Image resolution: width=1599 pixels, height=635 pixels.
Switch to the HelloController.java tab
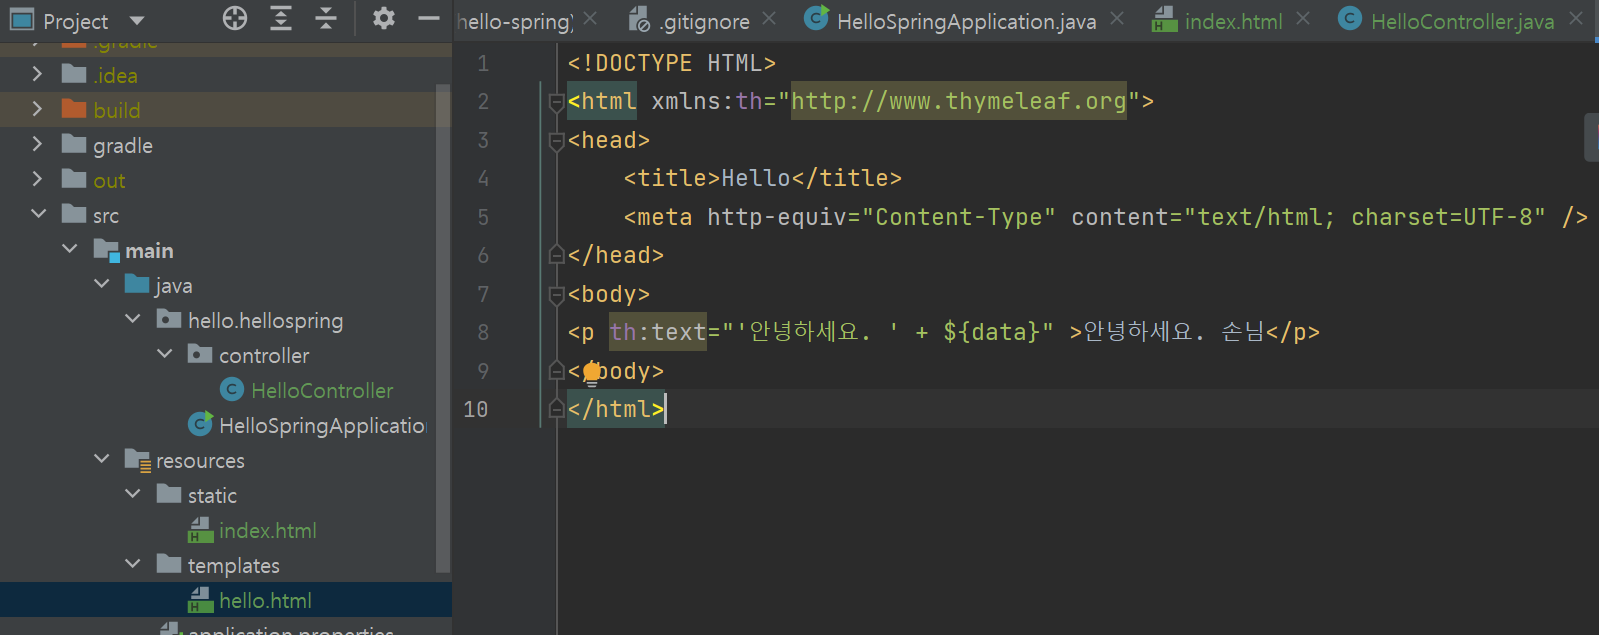point(1462,21)
